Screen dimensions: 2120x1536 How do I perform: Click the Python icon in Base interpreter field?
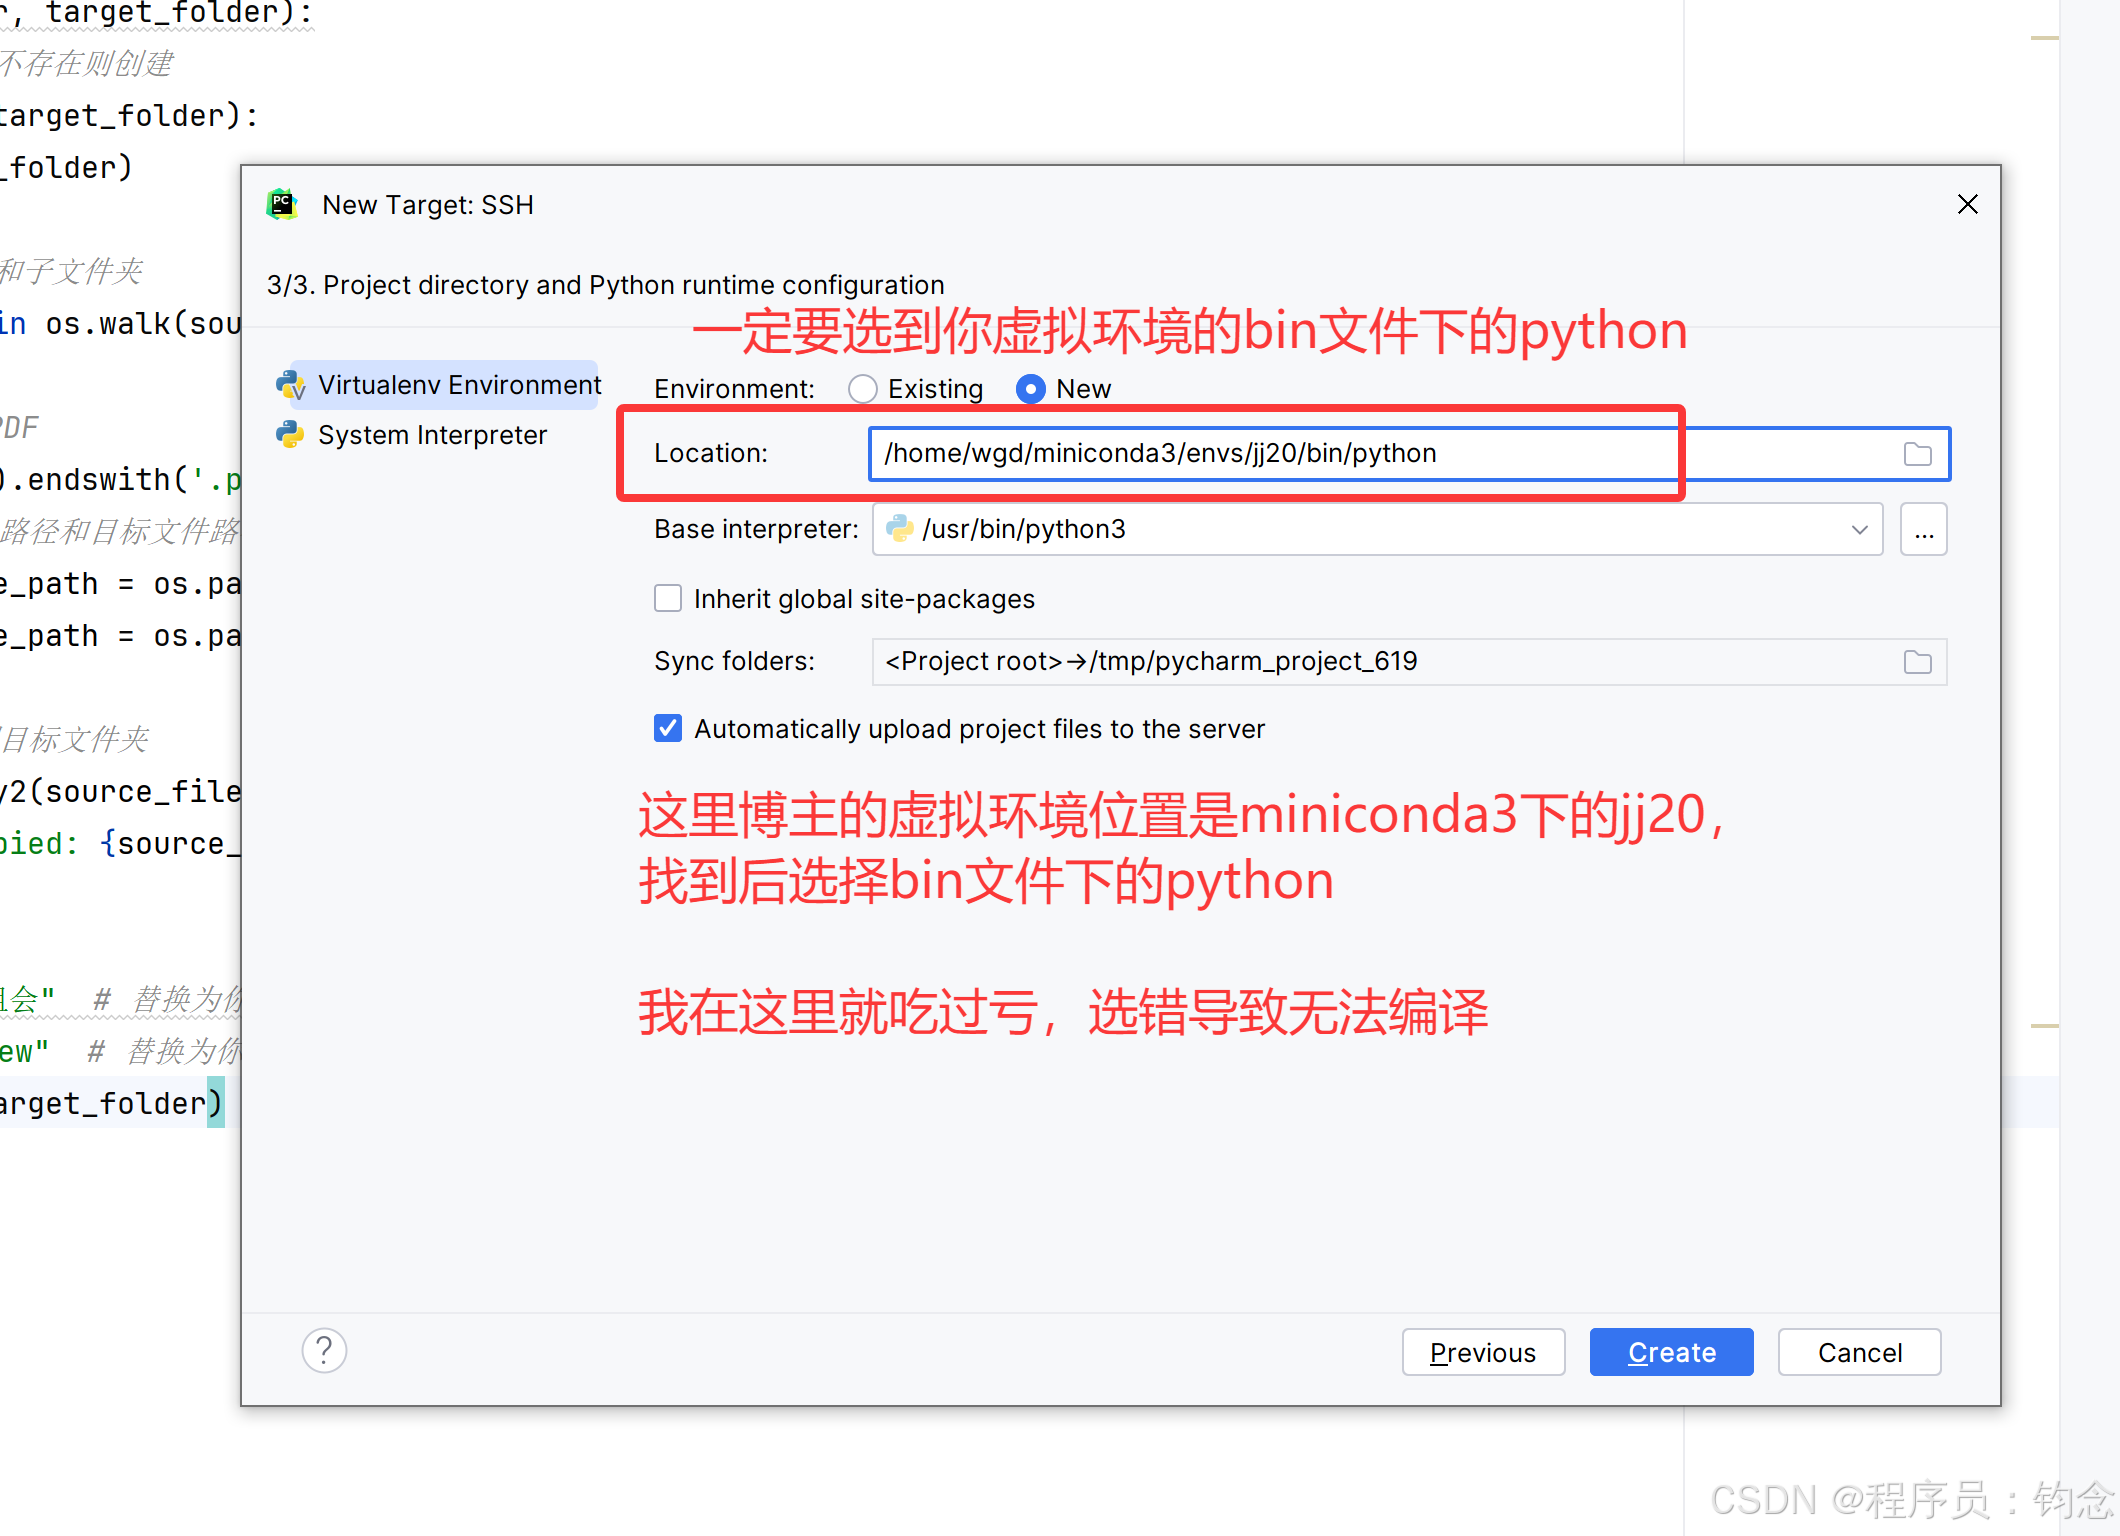click(x=898, y=529)
